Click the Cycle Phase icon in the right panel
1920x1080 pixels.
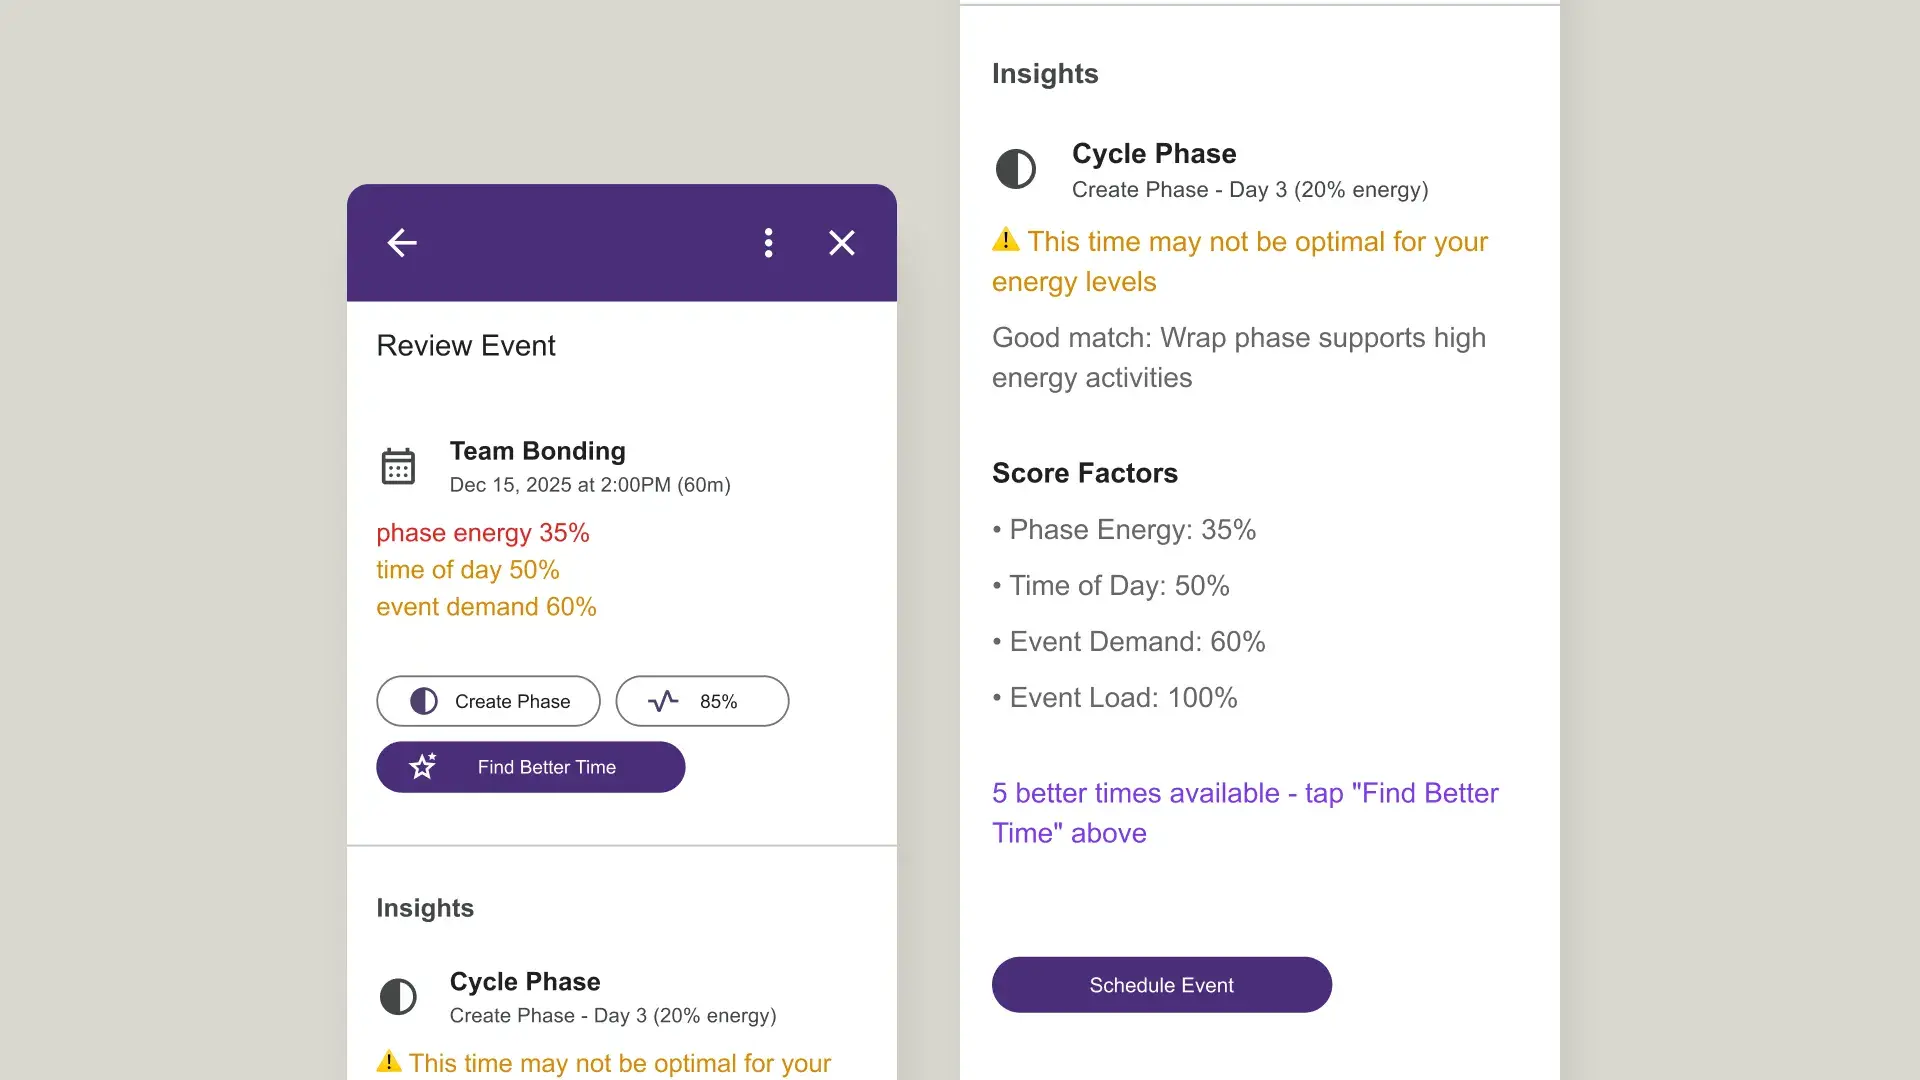(1015, 169)
